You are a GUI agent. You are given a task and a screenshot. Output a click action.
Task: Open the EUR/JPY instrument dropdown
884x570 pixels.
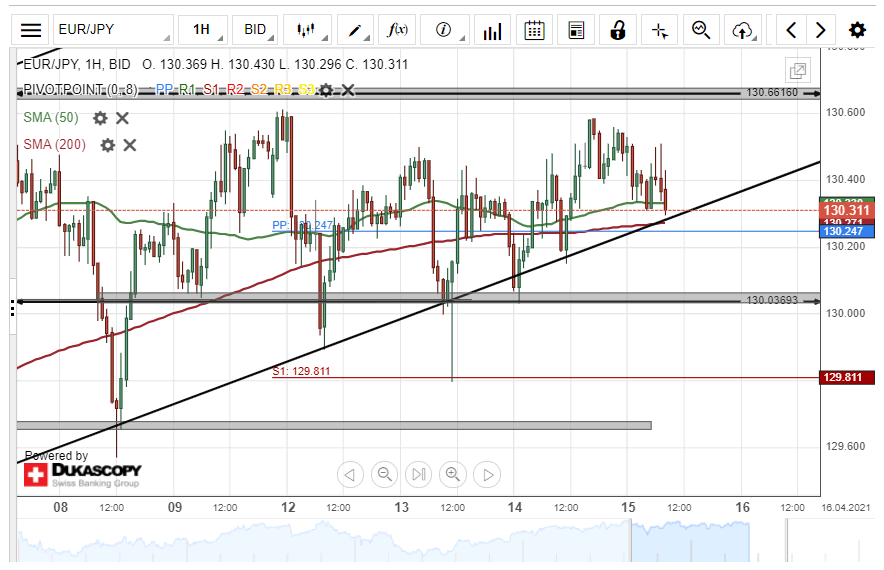pyautogui.click(x=112, y=30)
